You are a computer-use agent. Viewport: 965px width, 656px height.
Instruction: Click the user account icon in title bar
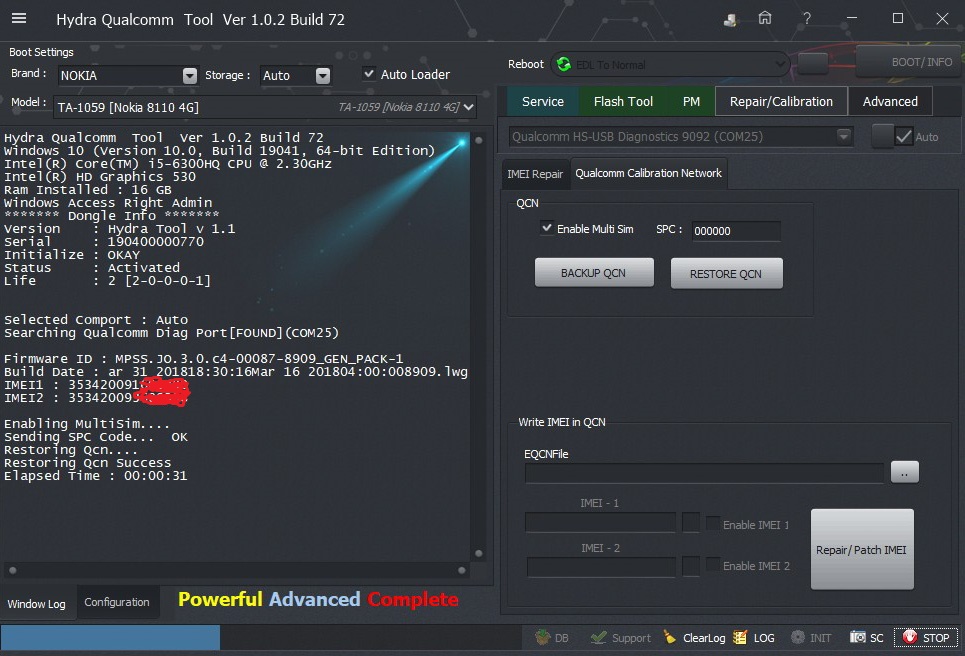coord(731,19)
